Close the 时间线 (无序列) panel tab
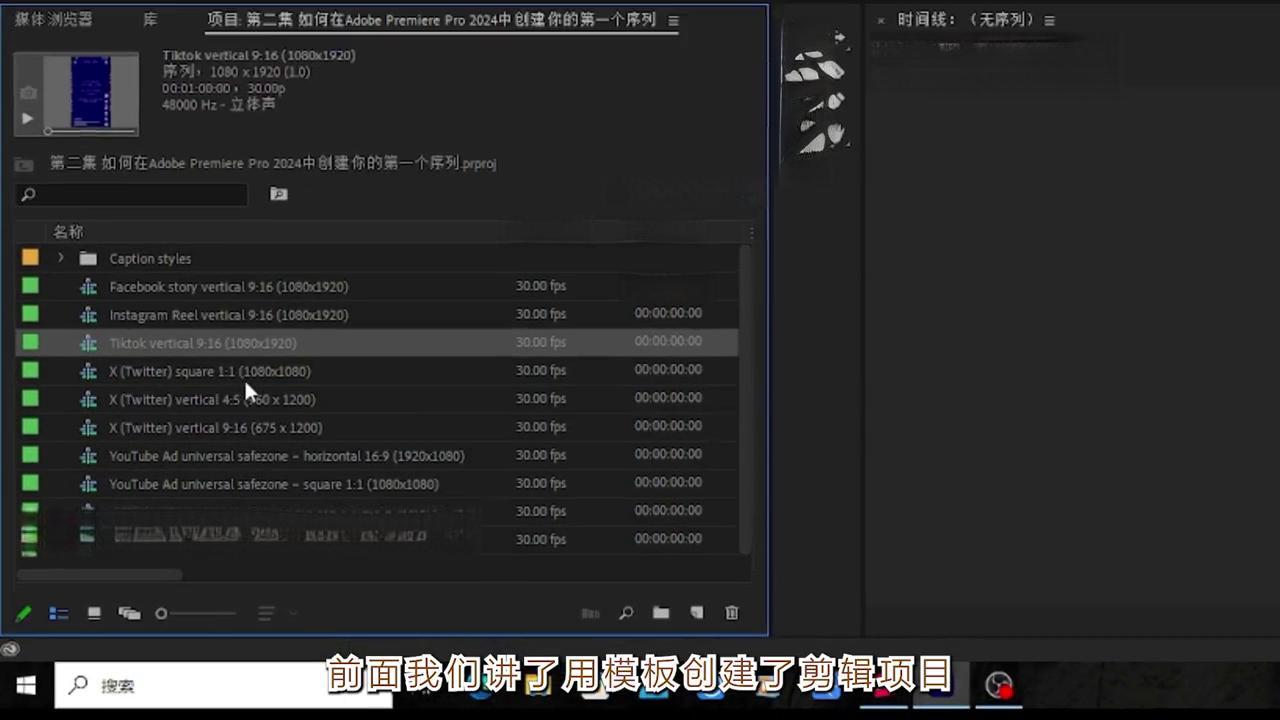Viewport: 1280px width, 720px height. (881, 21)
